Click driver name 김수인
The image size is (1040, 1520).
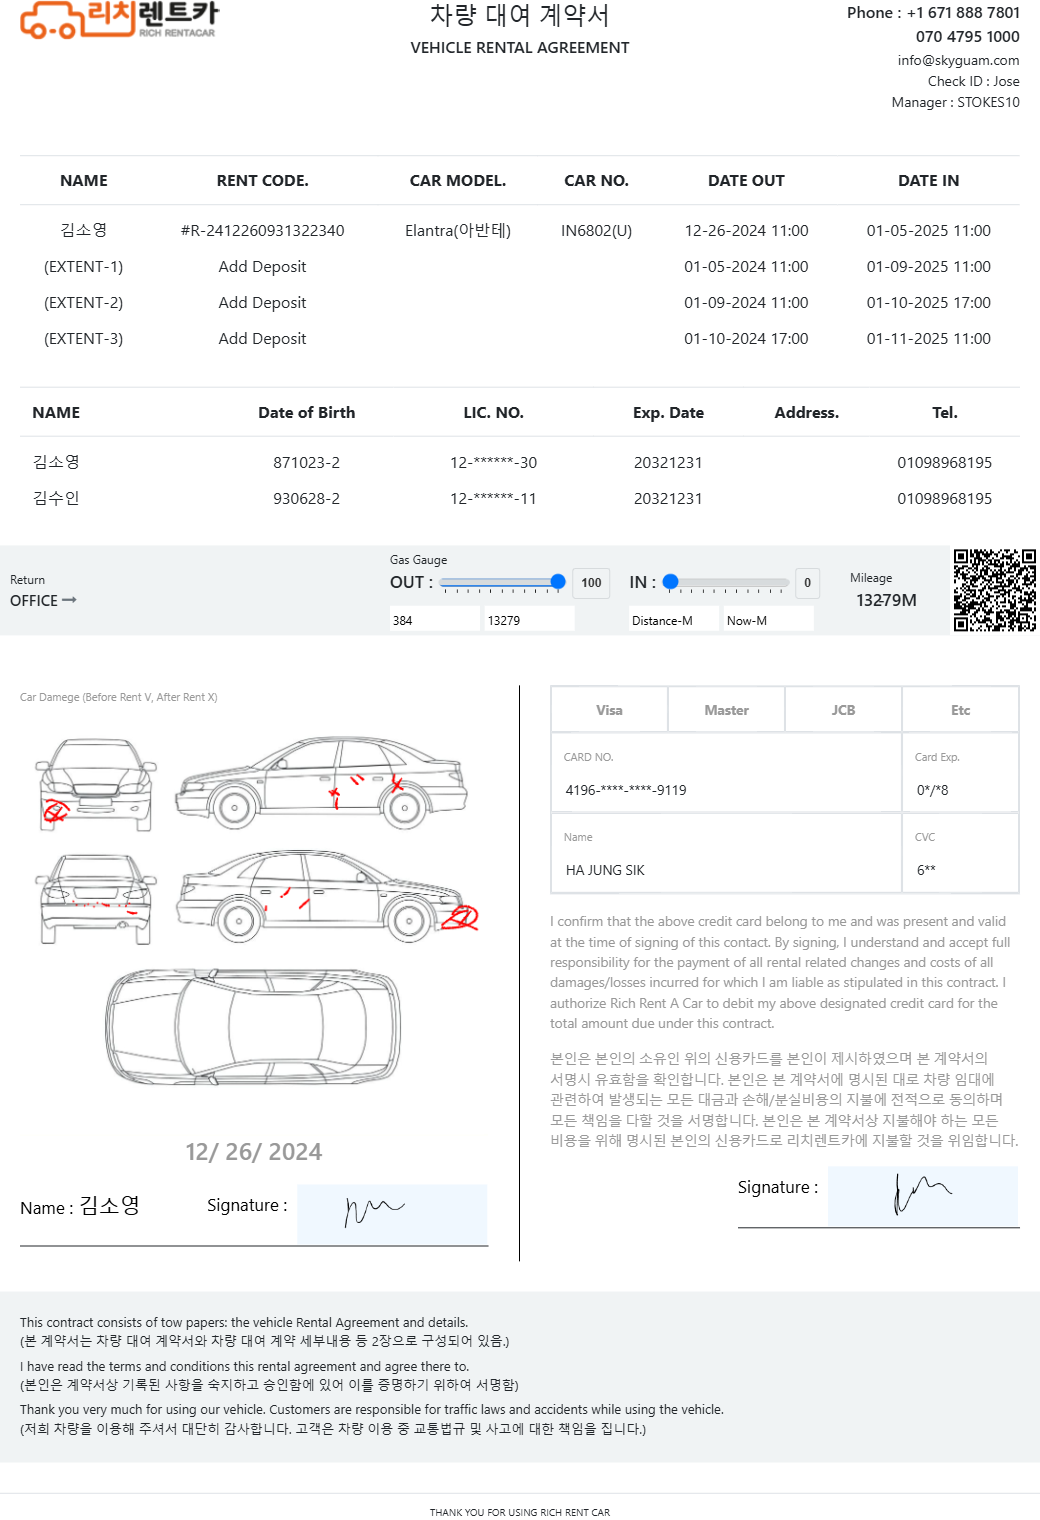pyautogui.click(x=56, y=498)
